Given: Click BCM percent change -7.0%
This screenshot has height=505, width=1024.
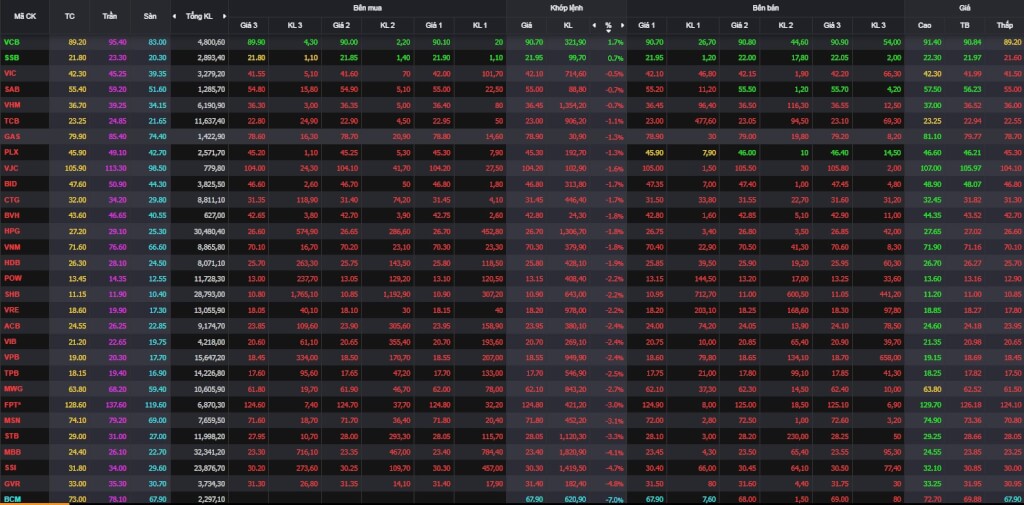Looking at the screenshot, I should click(615, 499).
